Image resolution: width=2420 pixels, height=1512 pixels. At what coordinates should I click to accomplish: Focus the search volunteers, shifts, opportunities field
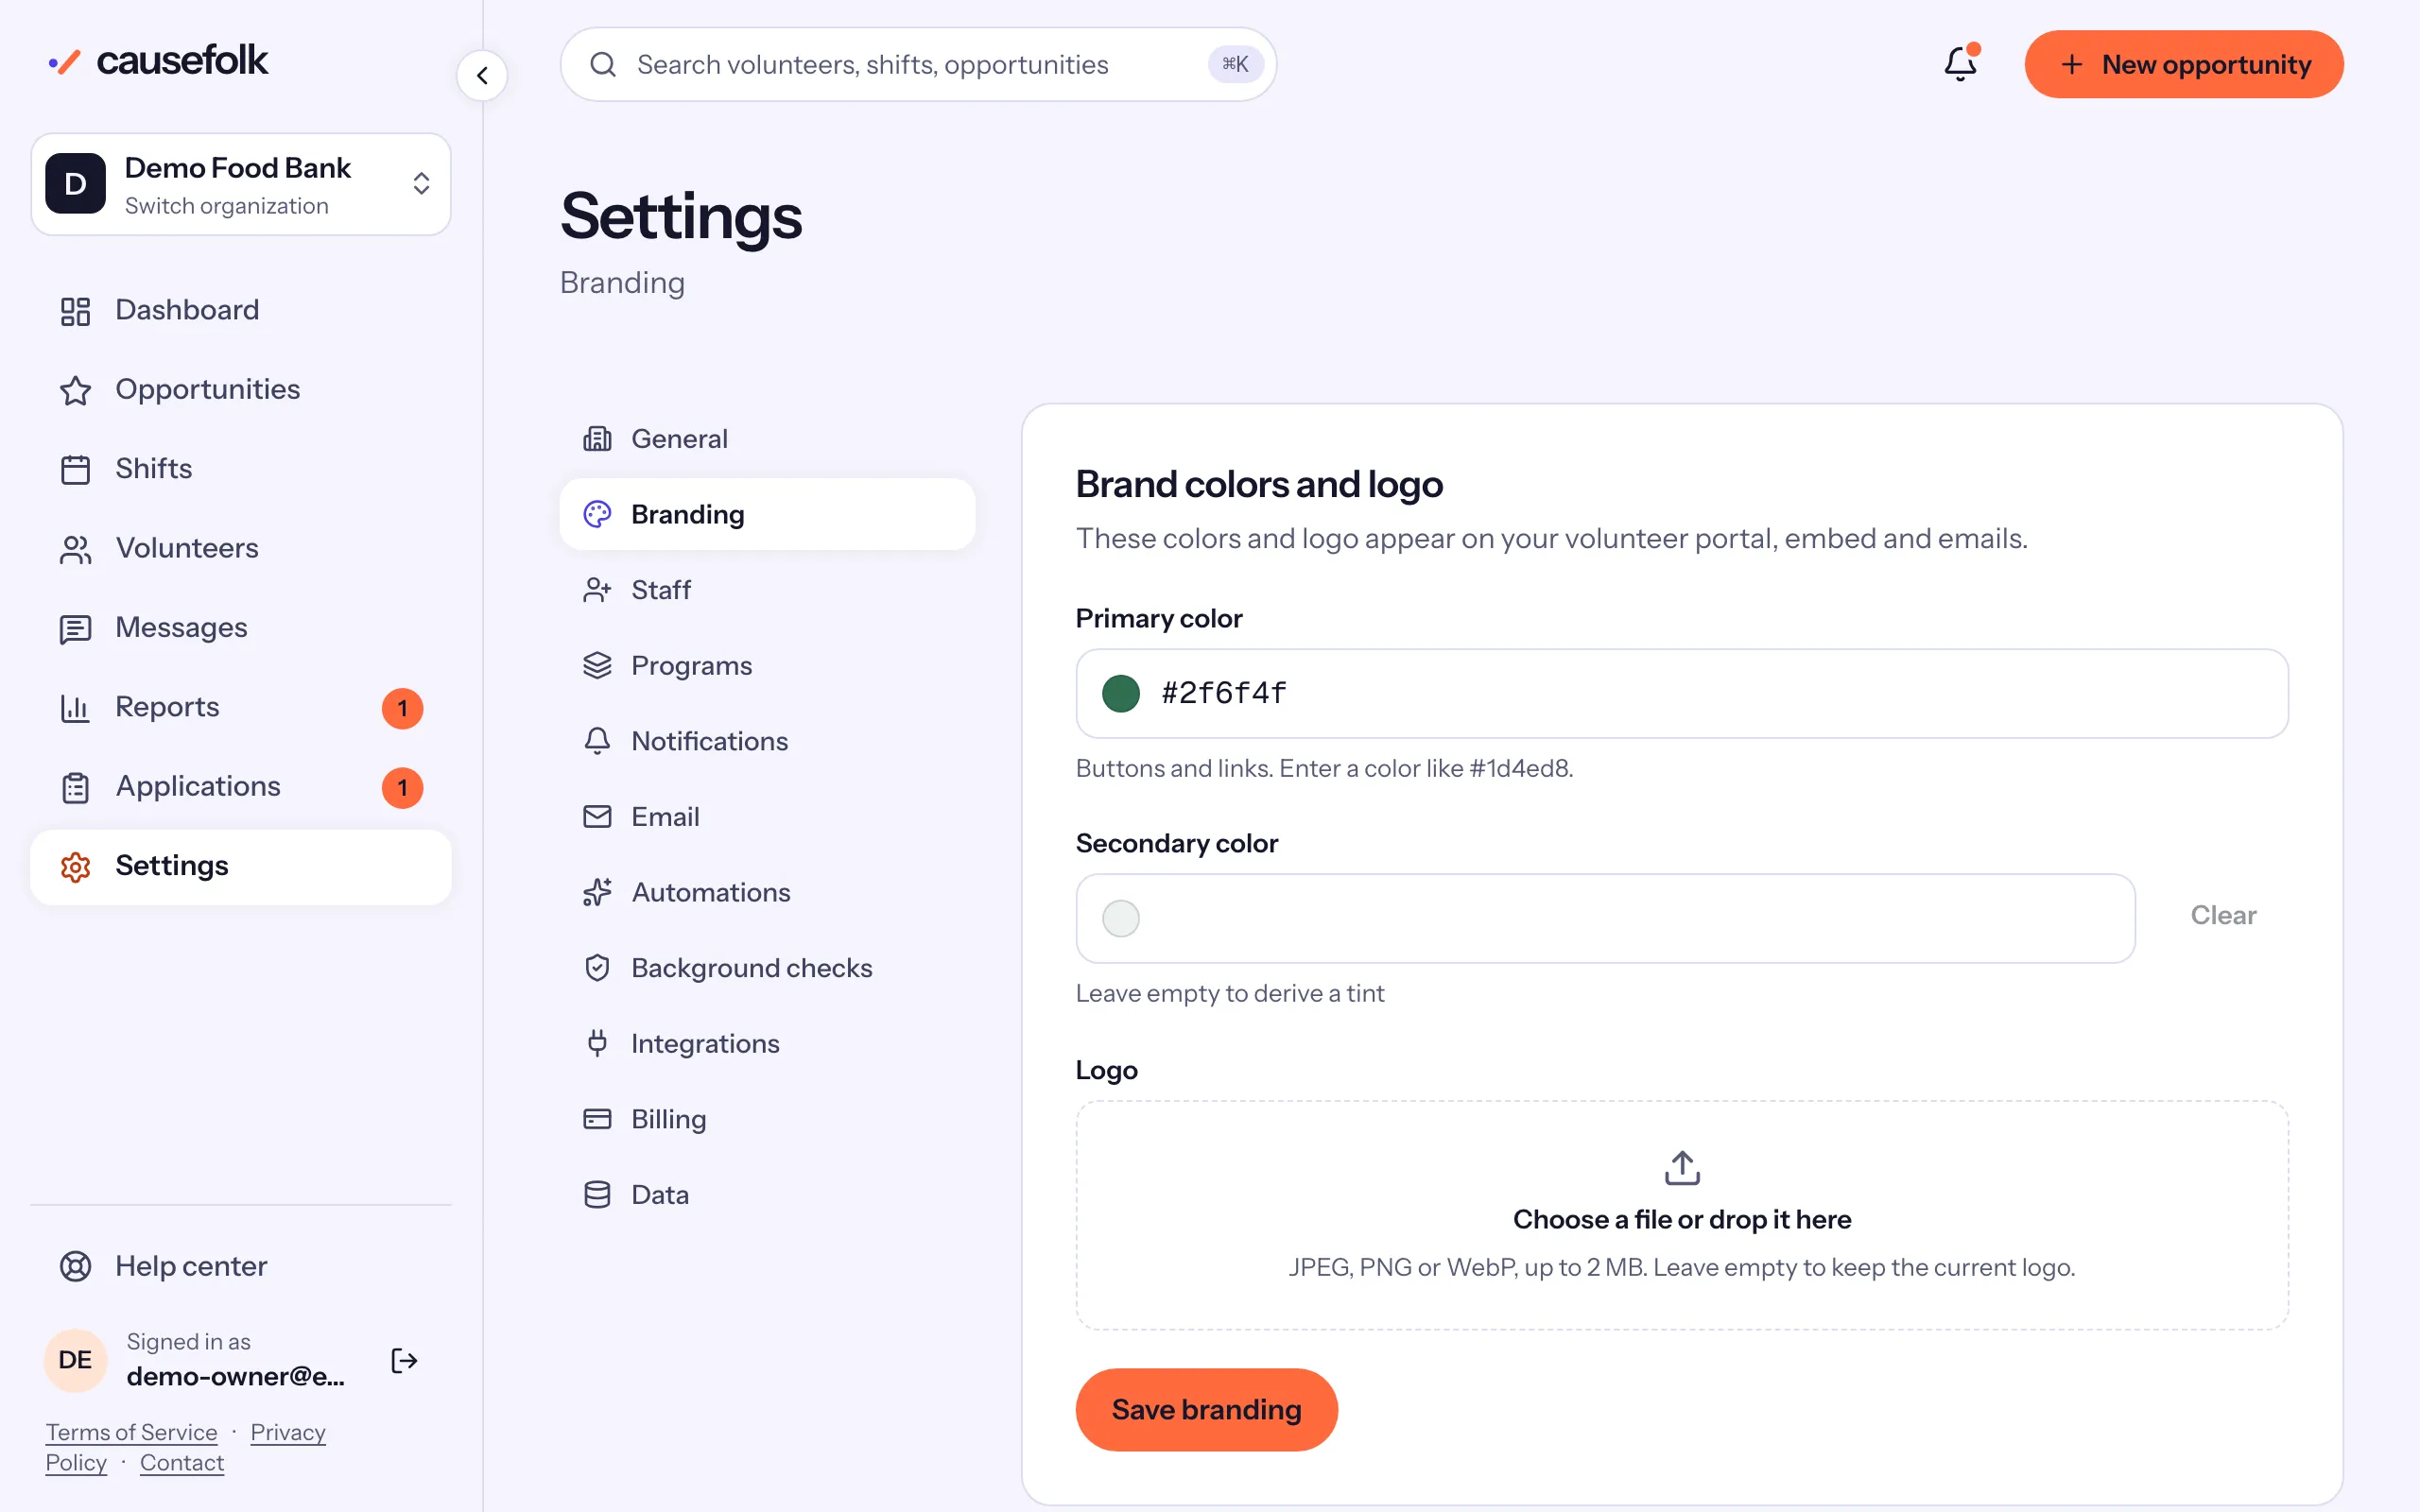[x=918, y=64]
